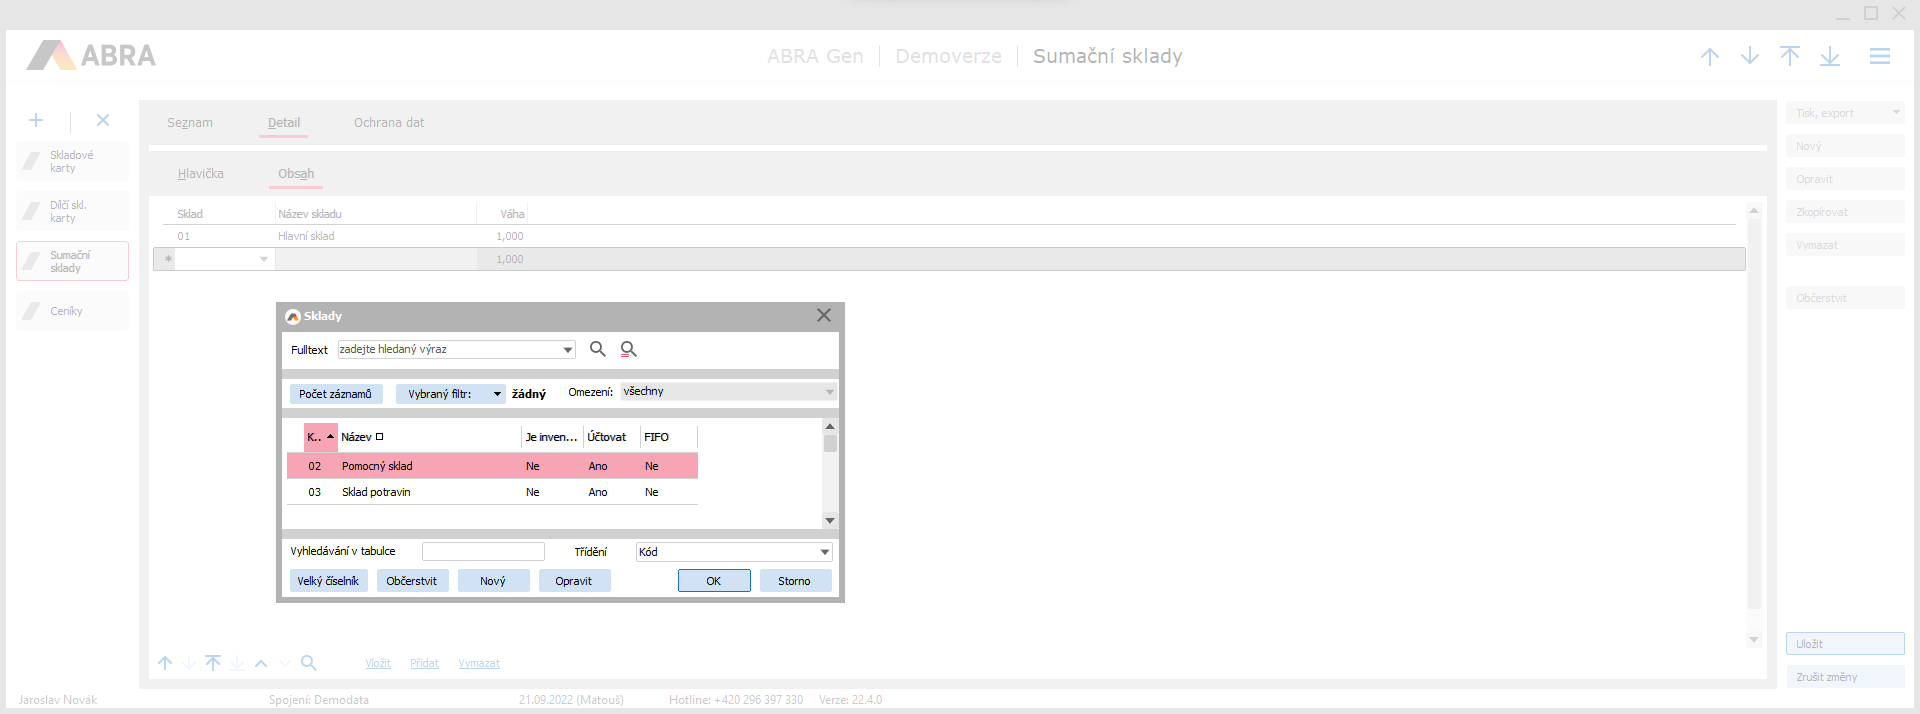Viewport: 1920px width, 714px height.
Task: Open Skladové karty from the sidebar
Action: click(72, 162)
